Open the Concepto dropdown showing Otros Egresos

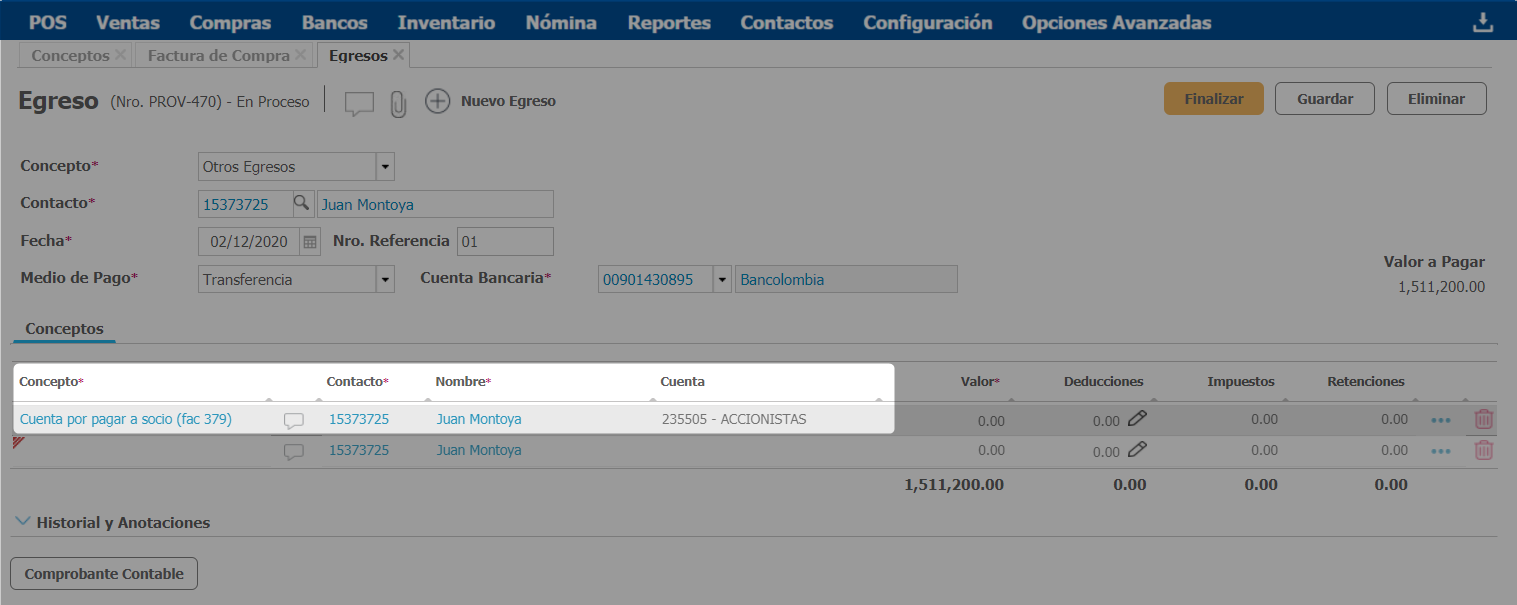click(385, 167)
